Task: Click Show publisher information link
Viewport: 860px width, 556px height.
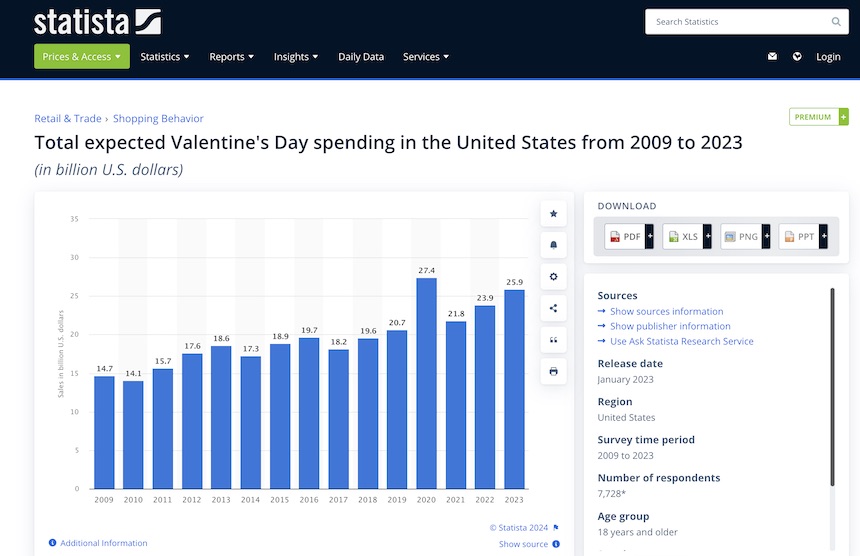Action: pos(670,326)
